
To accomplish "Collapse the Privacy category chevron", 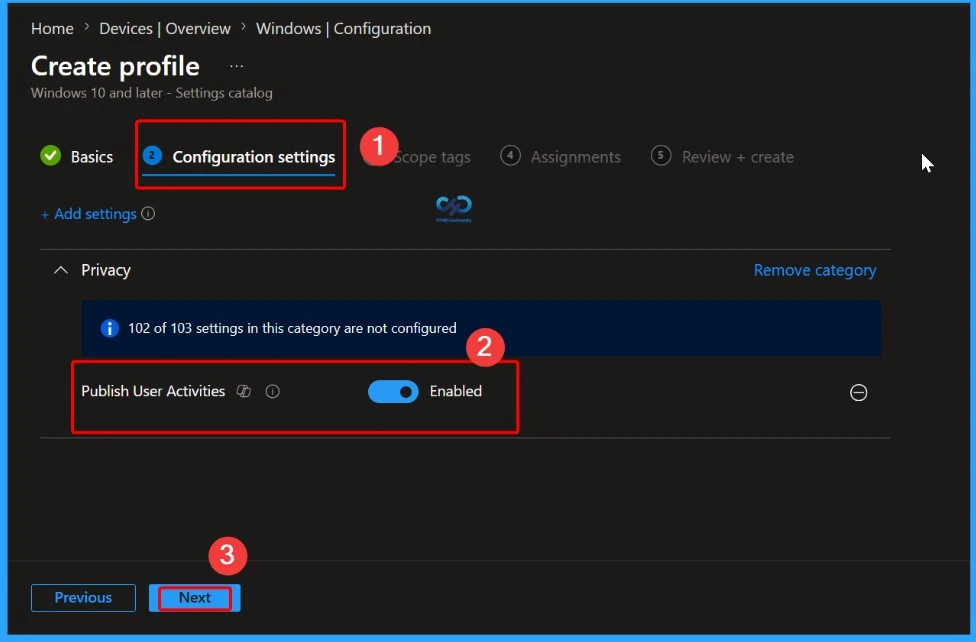I will [x=60, y=270].
